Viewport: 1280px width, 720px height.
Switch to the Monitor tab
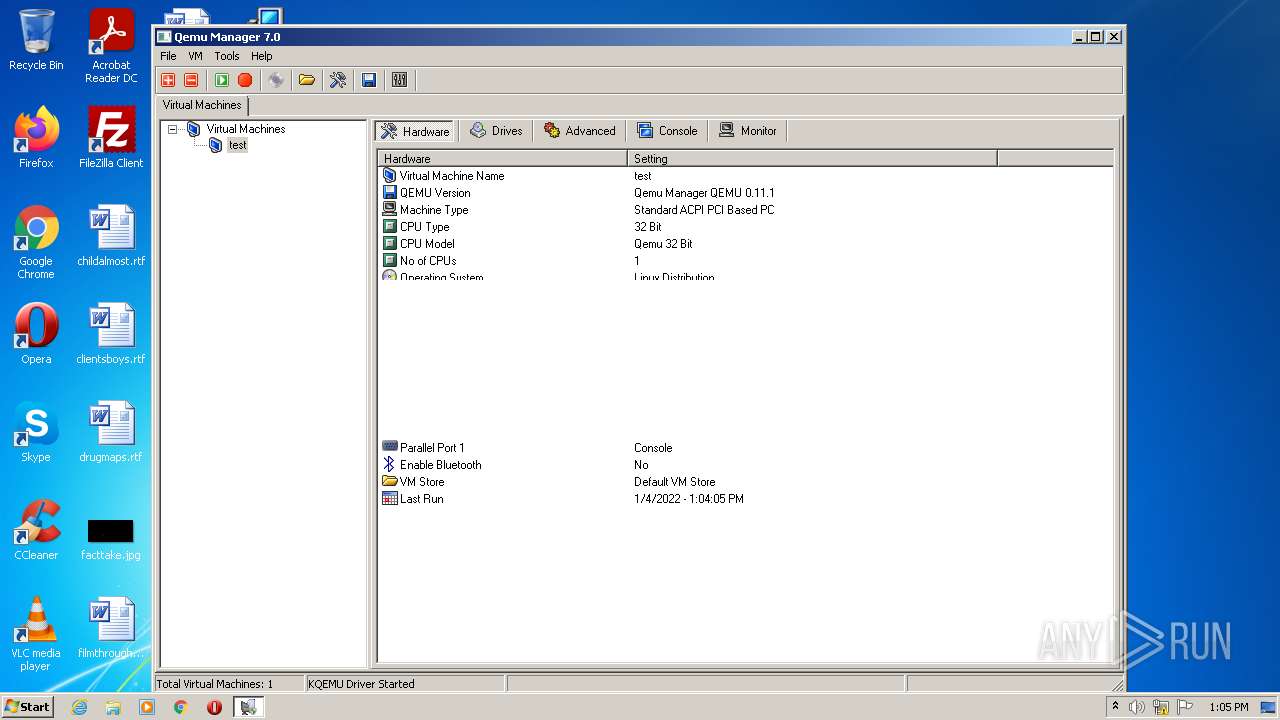[x=748, y=131]
